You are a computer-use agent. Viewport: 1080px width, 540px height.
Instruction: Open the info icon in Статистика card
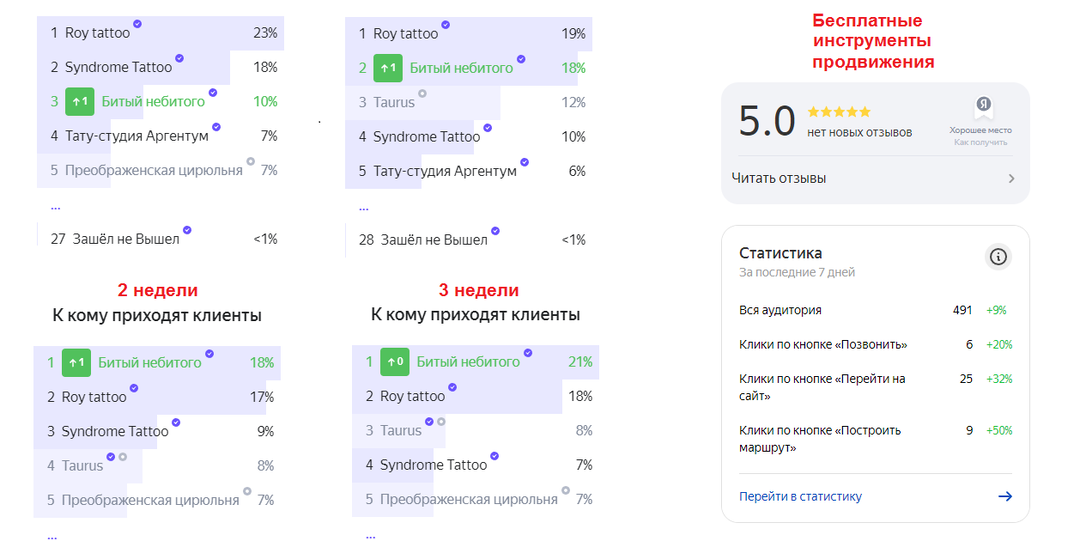(x=998, y=258)
